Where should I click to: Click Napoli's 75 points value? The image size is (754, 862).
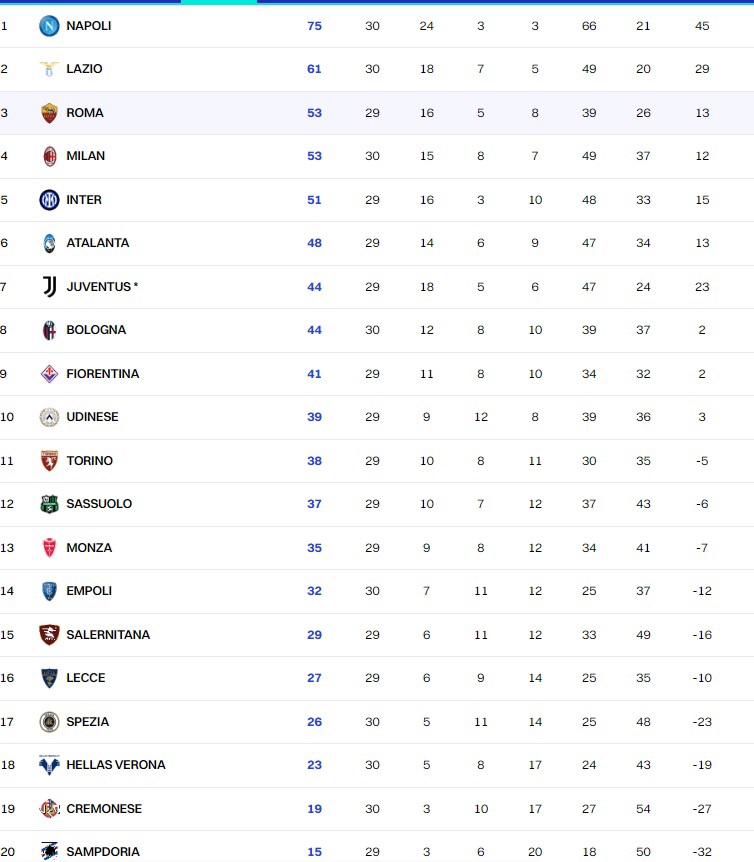click(x=314, y=26)
